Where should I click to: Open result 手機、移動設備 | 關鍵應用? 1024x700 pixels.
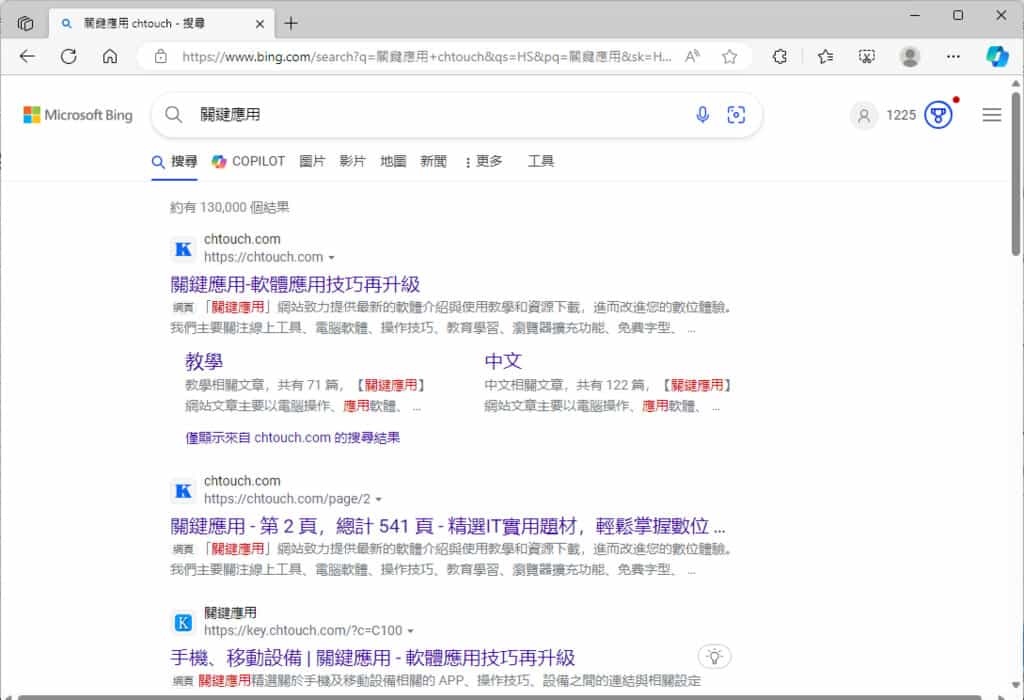click(373, 658)
